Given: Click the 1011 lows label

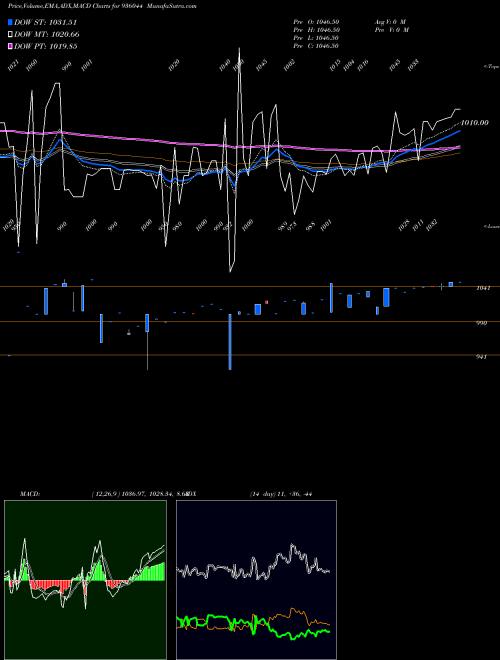Looking at the screenshot, I should click(418, 226).
